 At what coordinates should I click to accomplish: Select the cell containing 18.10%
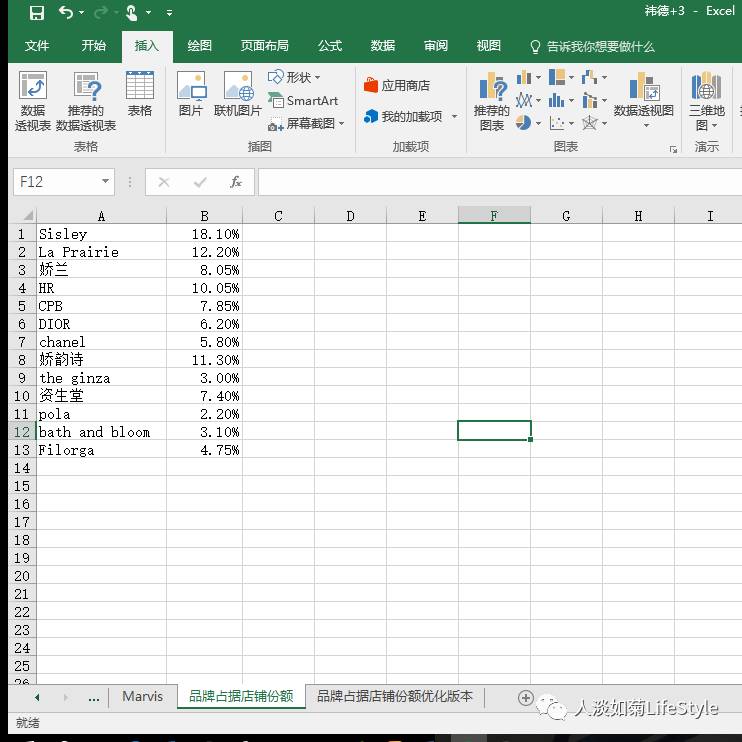coord(204,234)
